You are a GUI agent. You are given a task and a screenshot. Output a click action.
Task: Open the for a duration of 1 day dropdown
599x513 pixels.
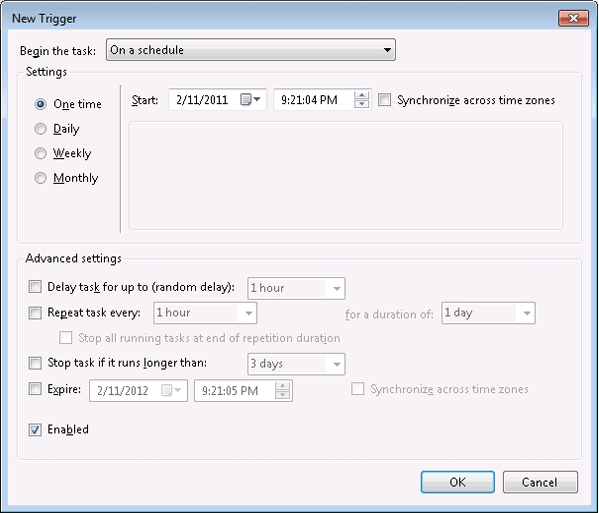[488, 313]
